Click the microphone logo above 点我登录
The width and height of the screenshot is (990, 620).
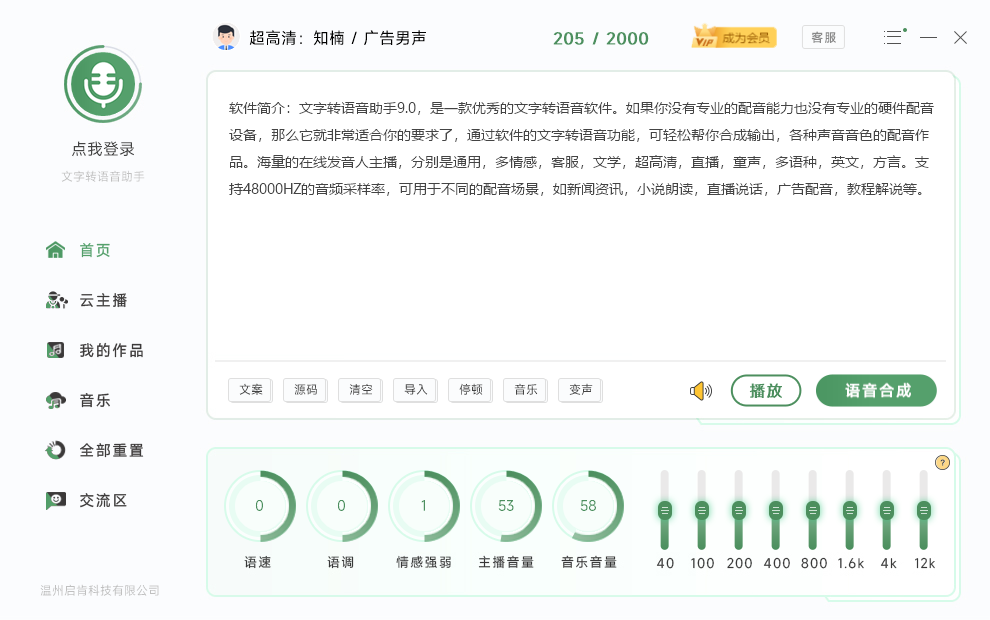tap(102, 84)
